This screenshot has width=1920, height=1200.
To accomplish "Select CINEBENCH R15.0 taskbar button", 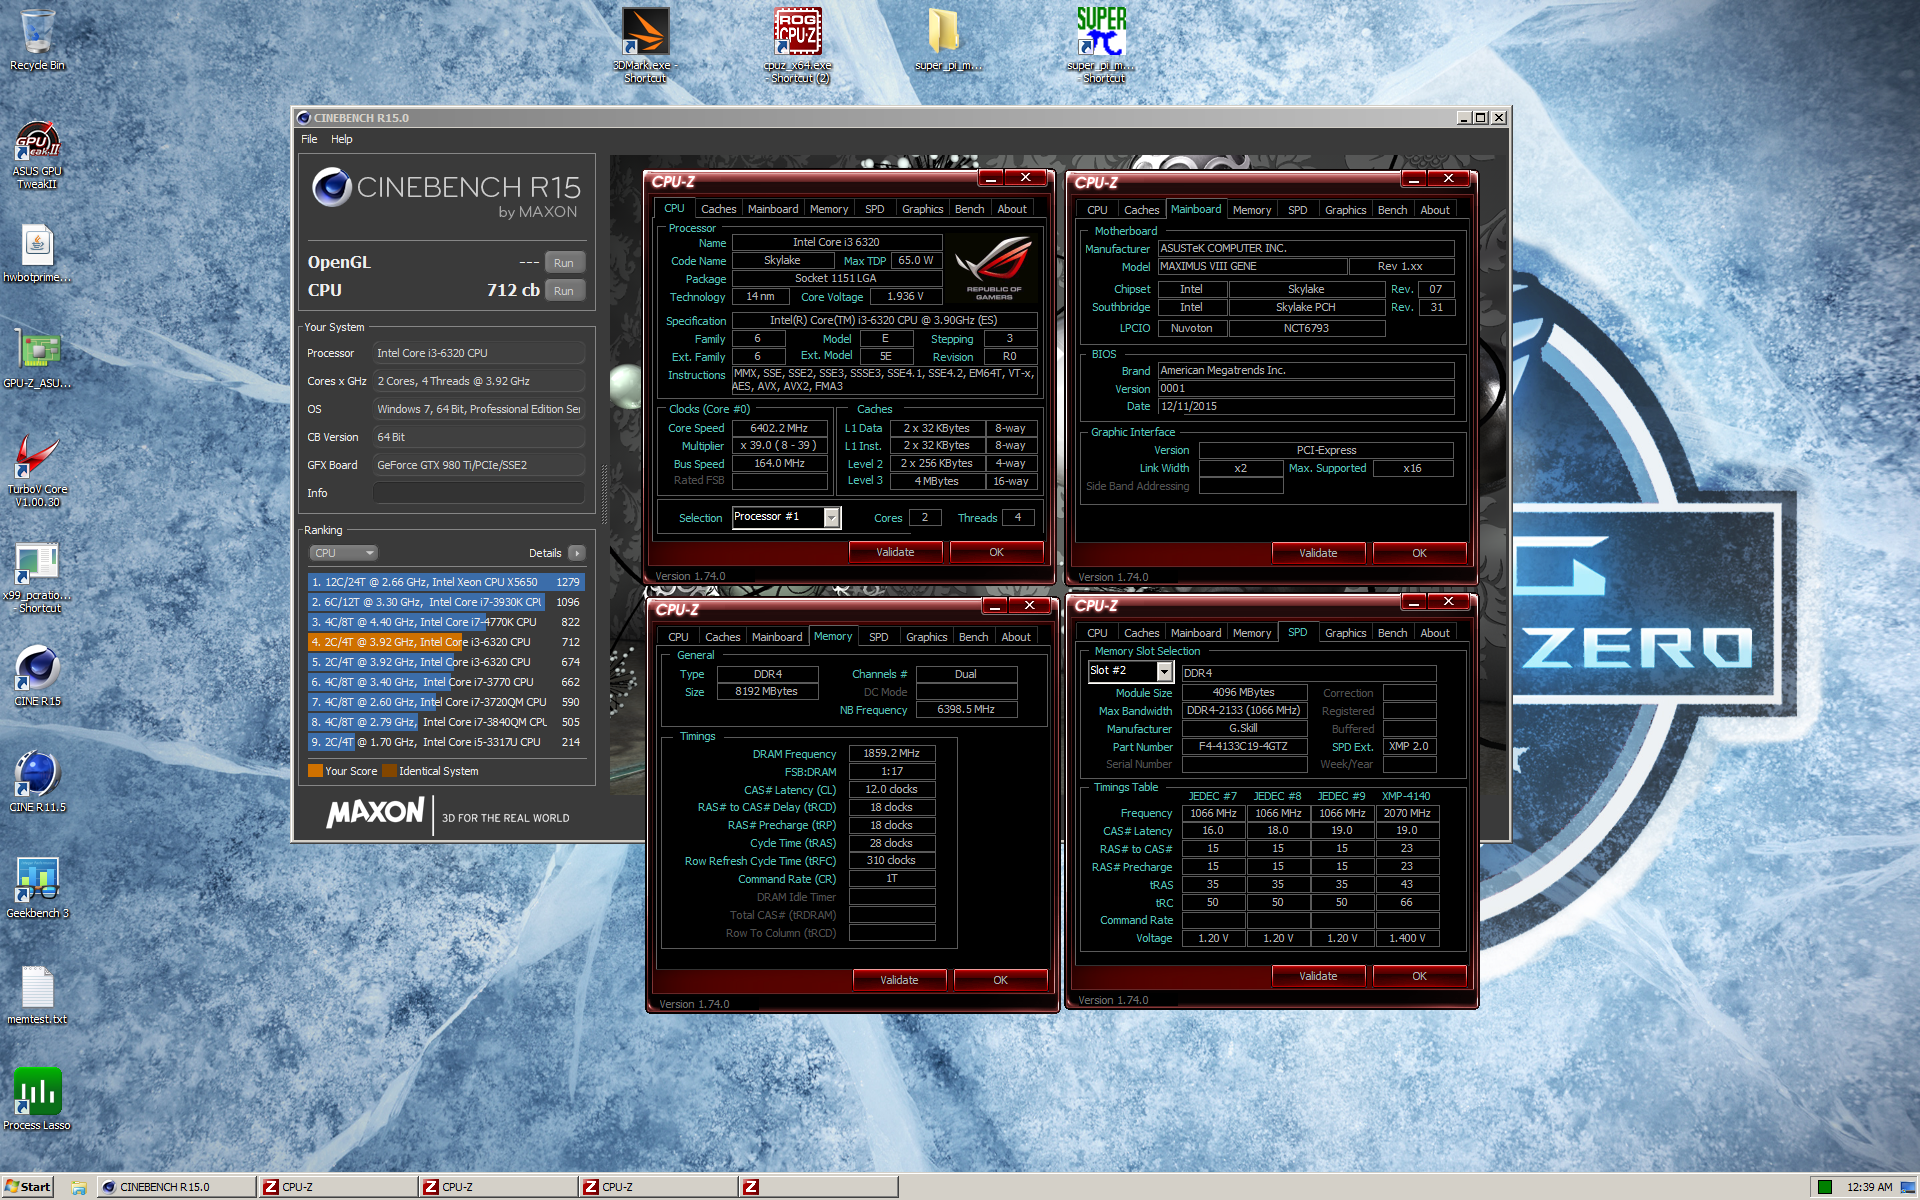I will pyautogui.click(x=176, y=1187).
